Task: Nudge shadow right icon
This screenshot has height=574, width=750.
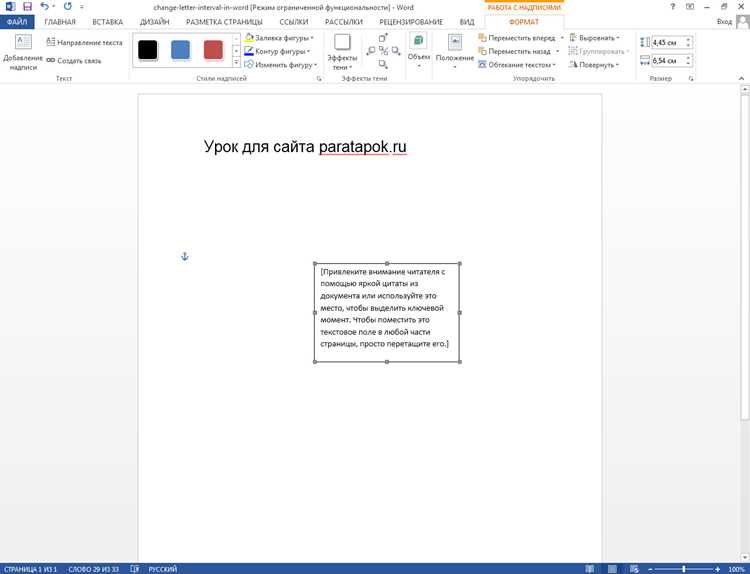Action: click(x=396, y=51)
